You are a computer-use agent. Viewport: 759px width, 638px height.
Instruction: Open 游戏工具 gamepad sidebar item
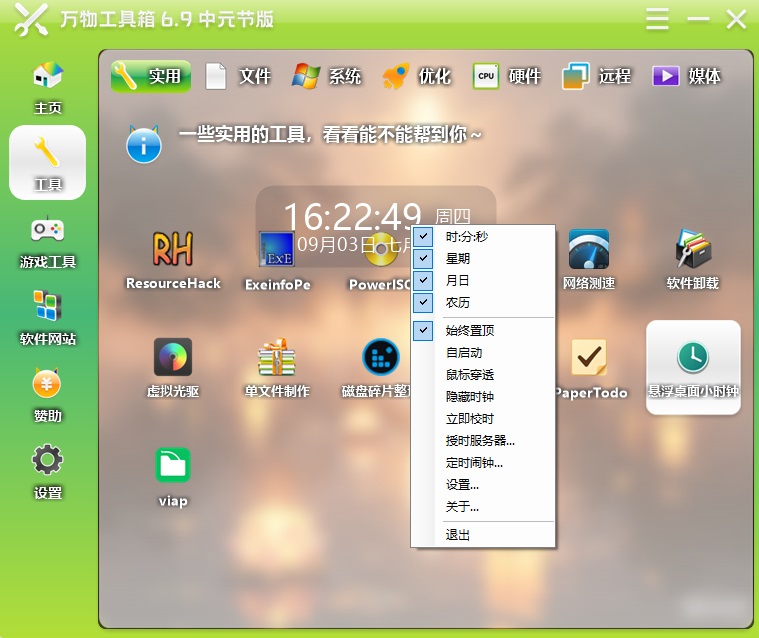click(x=47, y=242)
